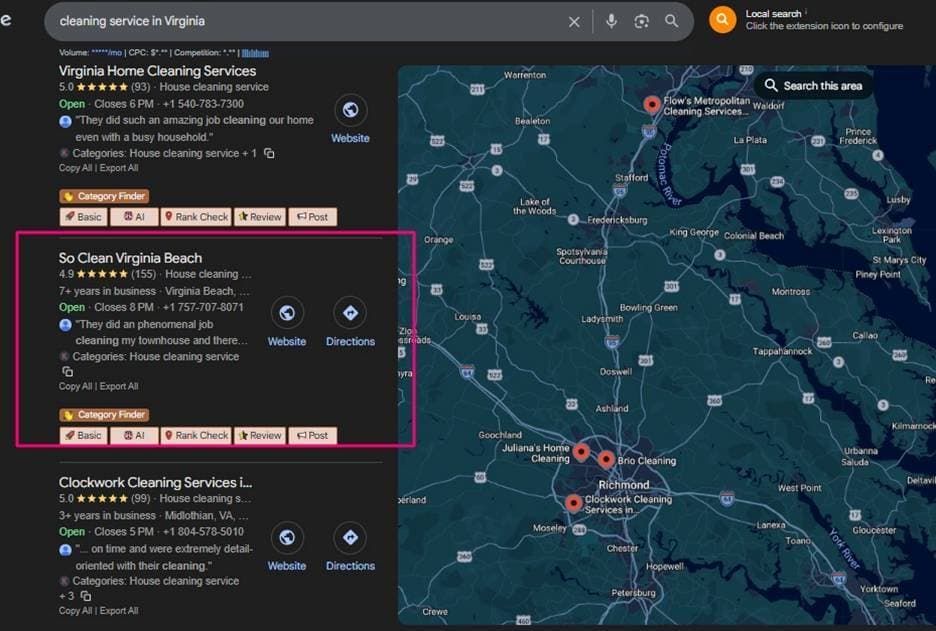This screenshot has height=631, width=936.
Task: Open the Google Lens image search icon
Action: pos(642,21)
